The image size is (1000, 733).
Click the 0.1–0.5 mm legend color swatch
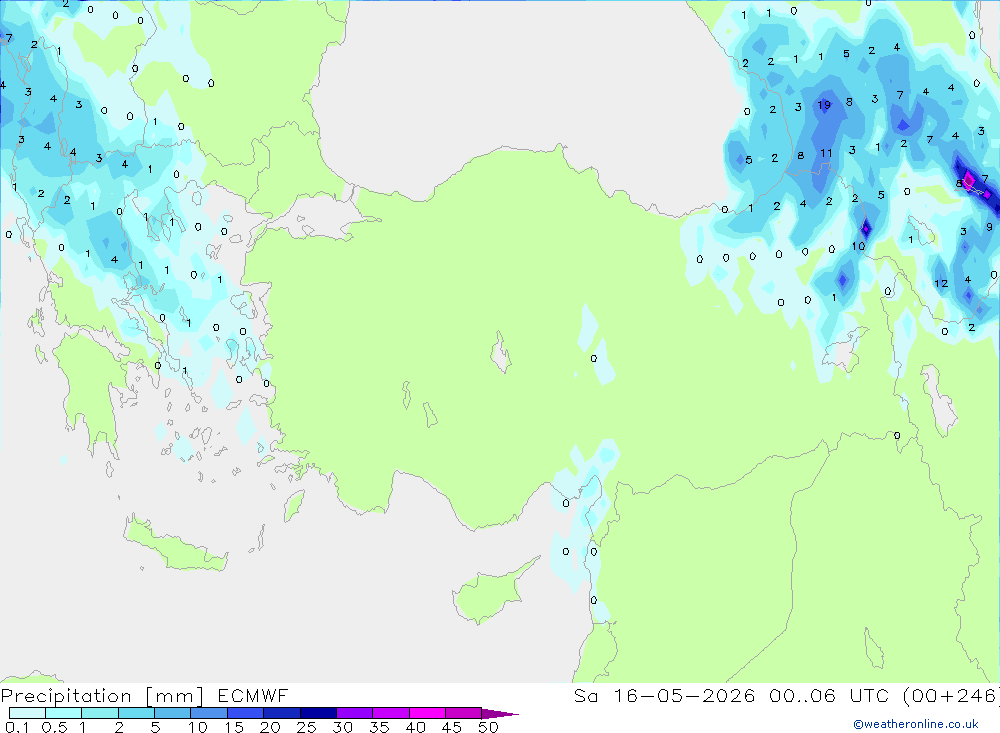pyautogui.click(x=27, y=713)
